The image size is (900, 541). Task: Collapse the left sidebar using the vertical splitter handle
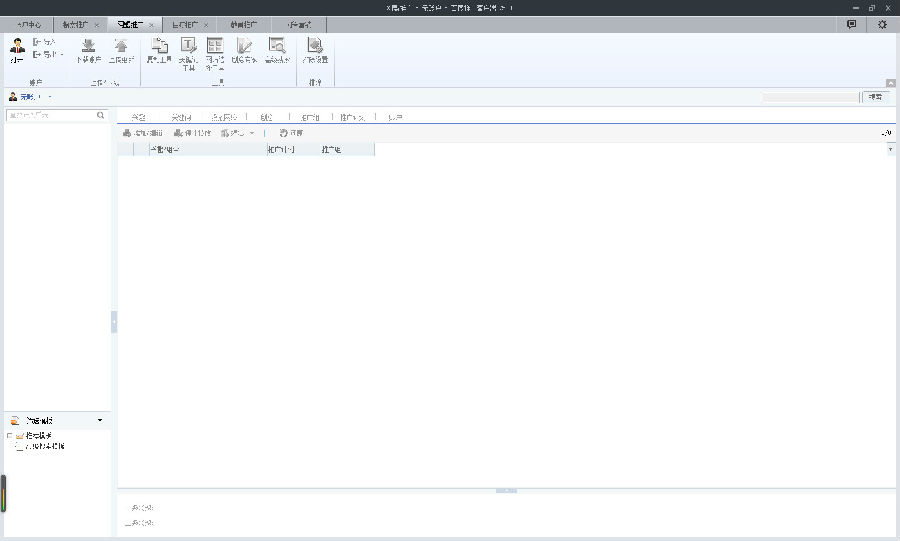[114, 322]
